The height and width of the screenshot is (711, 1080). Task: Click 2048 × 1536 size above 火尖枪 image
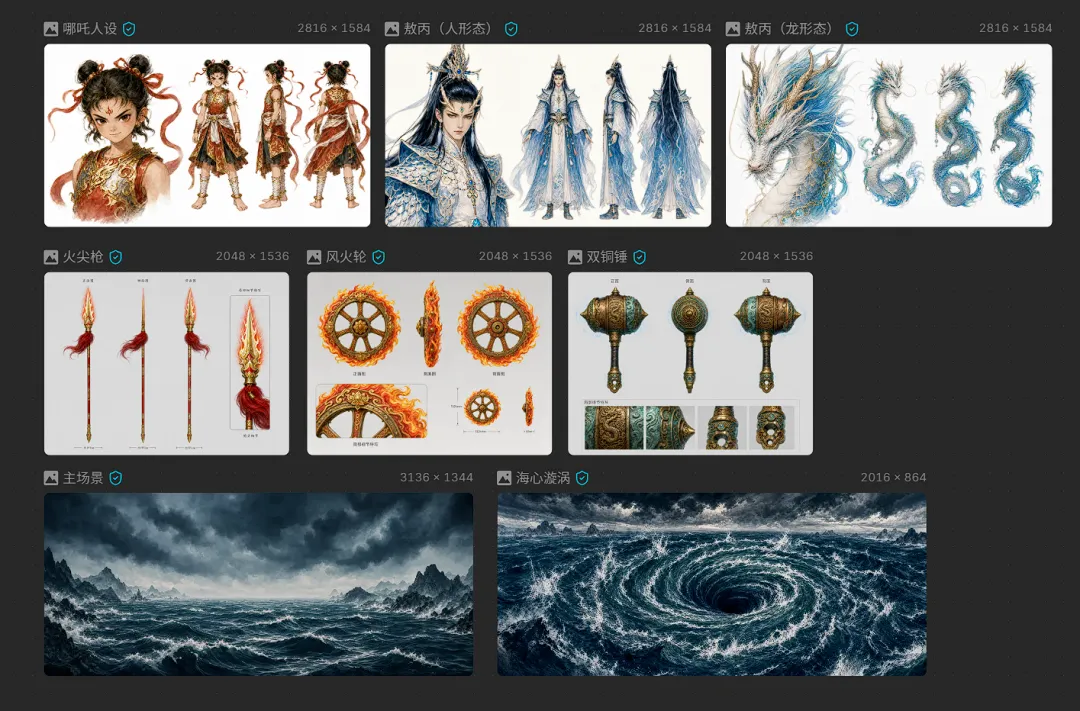(253, 256)
